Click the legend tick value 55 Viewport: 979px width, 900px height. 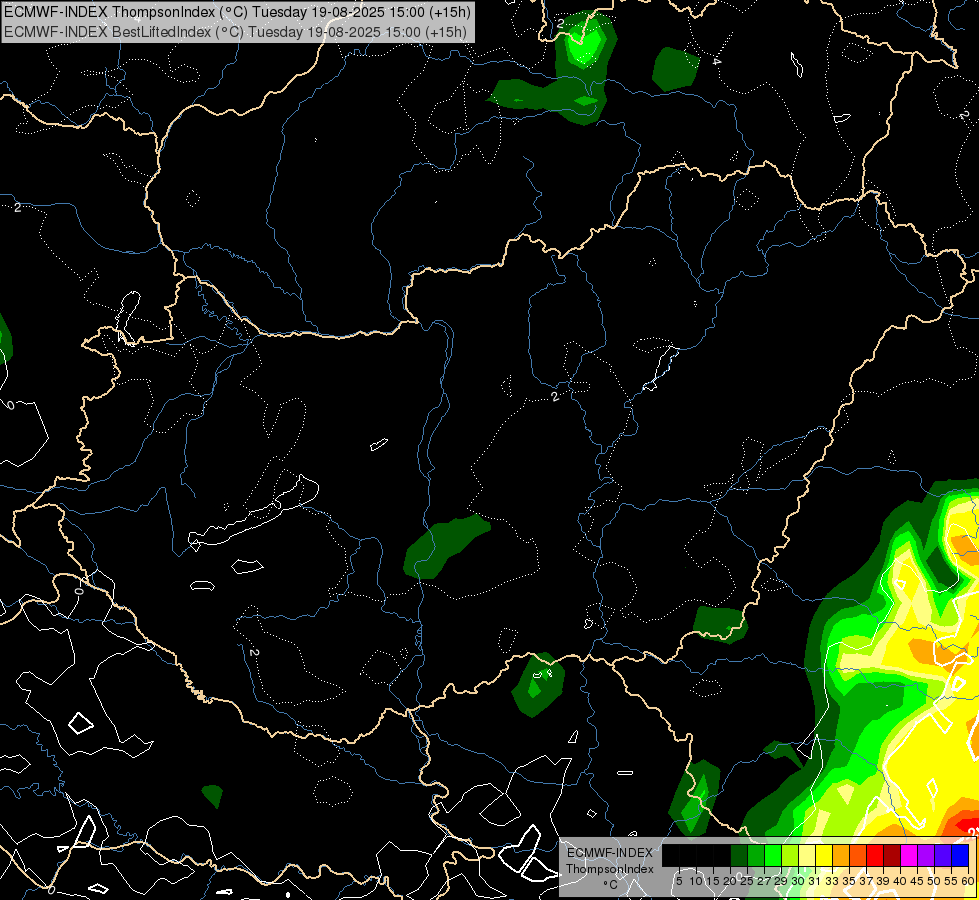click(951, 881)
